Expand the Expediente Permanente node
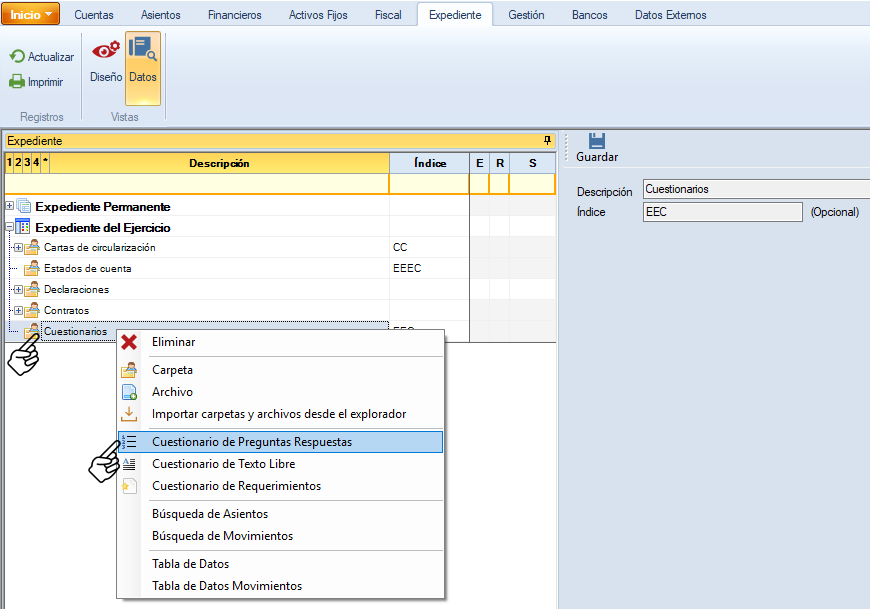 coord(10,206)
